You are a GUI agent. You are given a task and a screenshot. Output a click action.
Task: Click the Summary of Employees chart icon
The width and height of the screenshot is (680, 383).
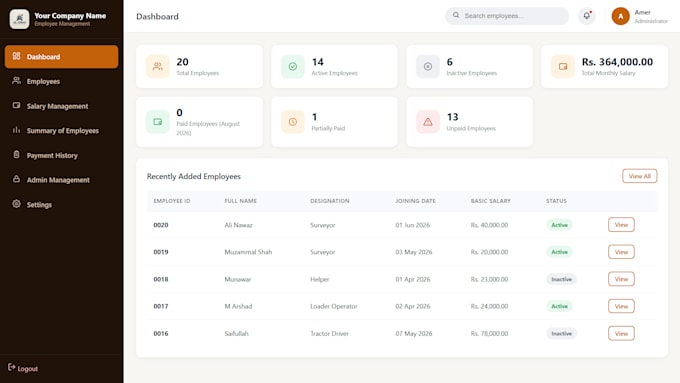point(16,130)
